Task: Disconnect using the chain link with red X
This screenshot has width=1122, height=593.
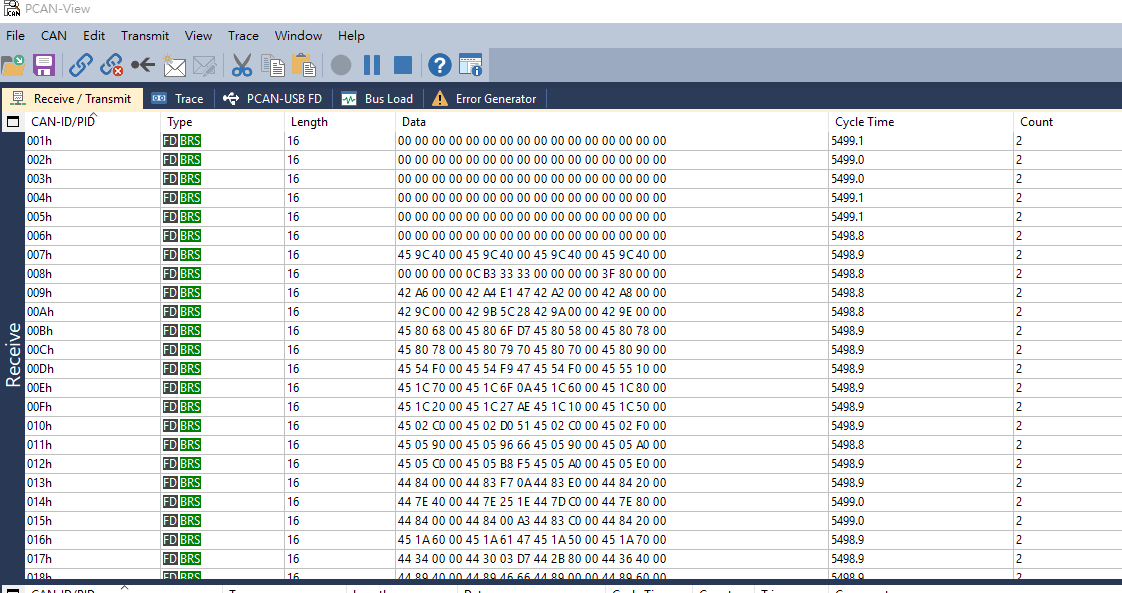Action: tap(111, 65)
